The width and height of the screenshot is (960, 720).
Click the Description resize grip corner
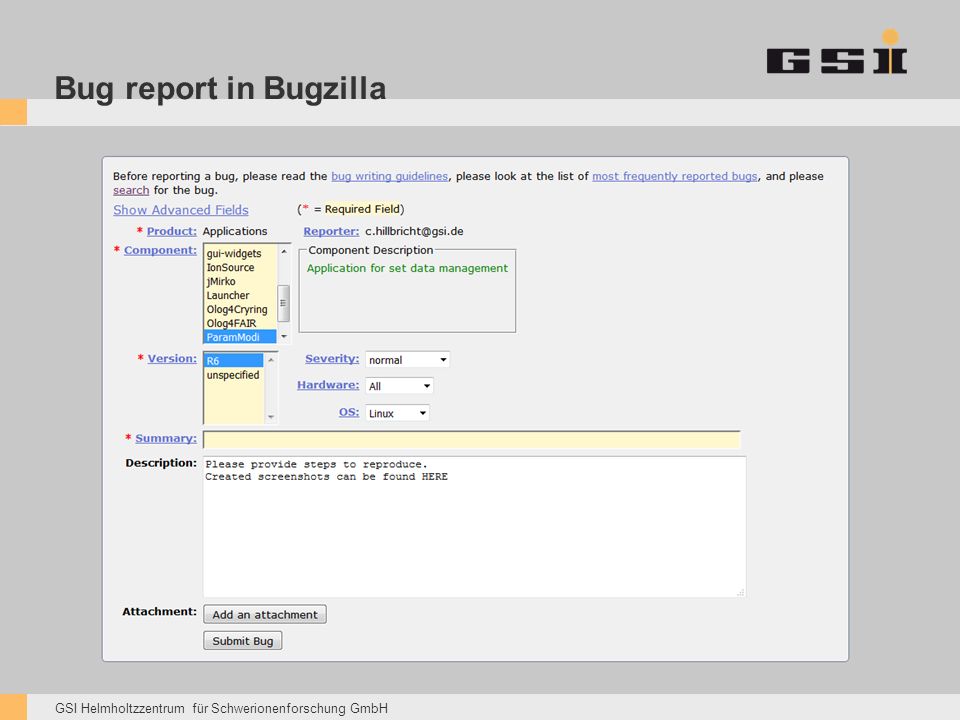[741, 592]
